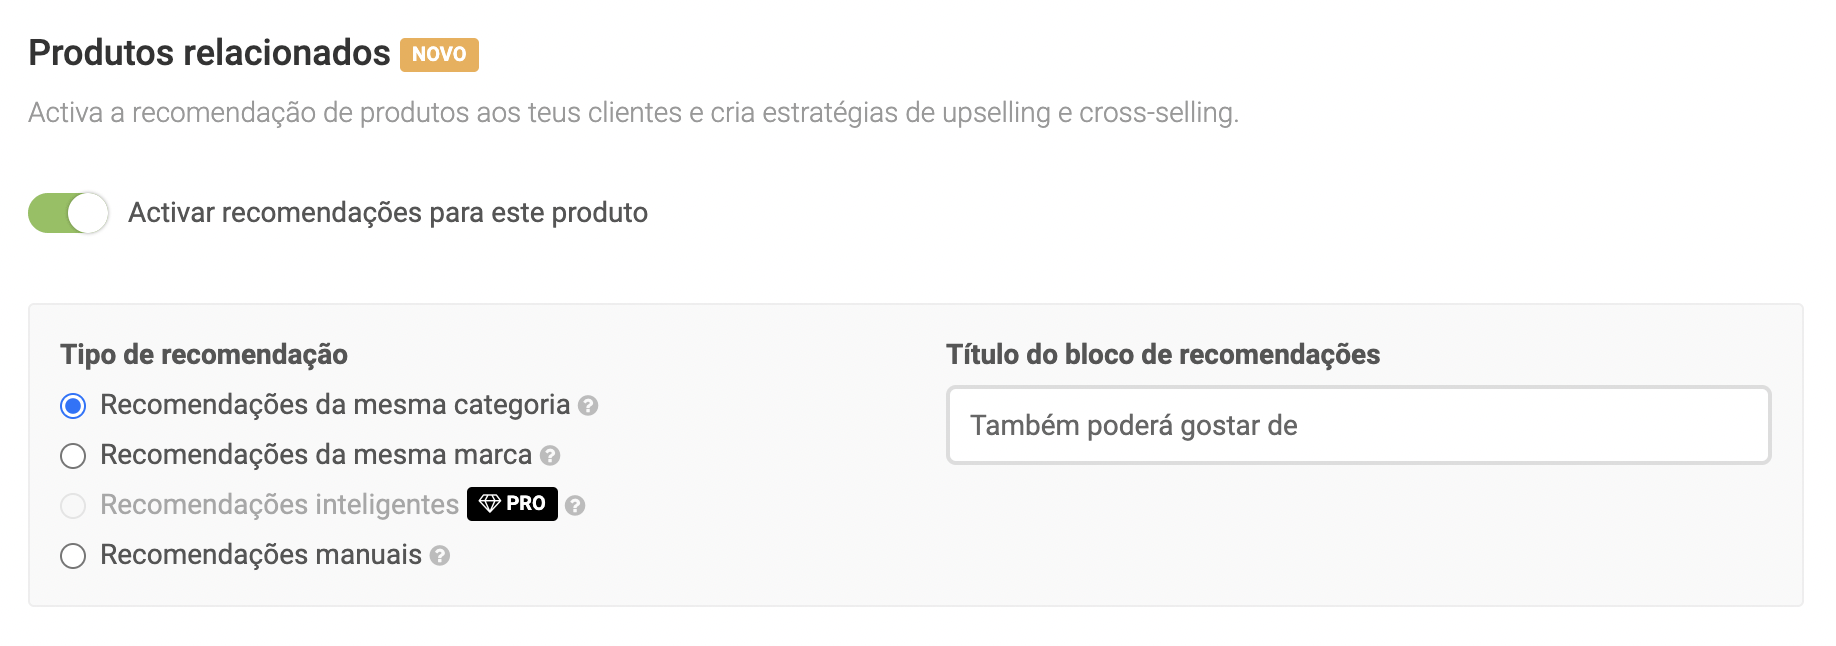This screenshot has height=646, width=1836.
Task: Click the 'Recomendações da mesma categoria' label text
Action: (335, 405)
